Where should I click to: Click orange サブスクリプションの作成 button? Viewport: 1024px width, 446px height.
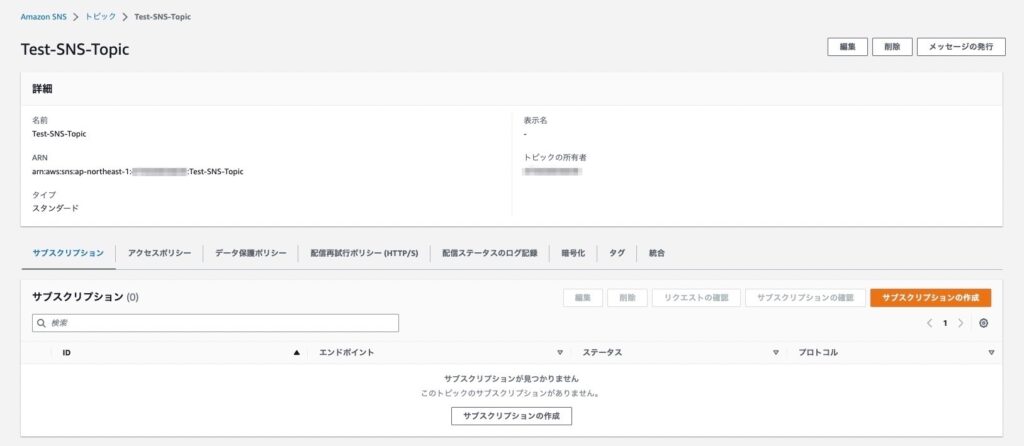(x=931, y=298)
